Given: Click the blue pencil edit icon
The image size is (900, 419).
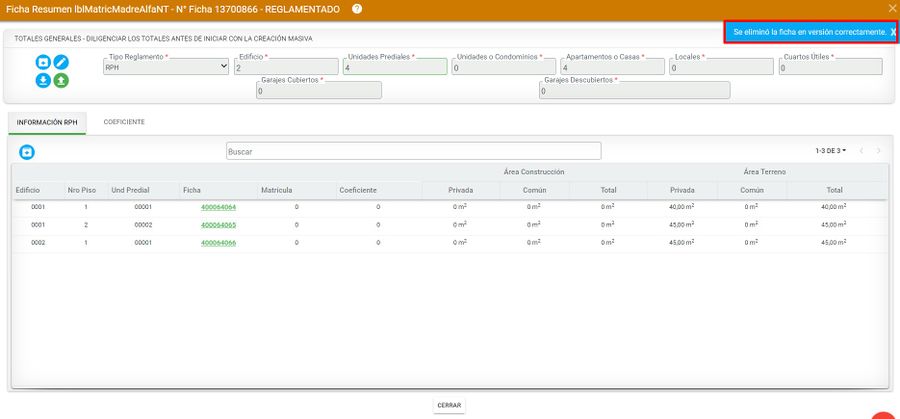Looking at the screenshot, I should point(61,62).
